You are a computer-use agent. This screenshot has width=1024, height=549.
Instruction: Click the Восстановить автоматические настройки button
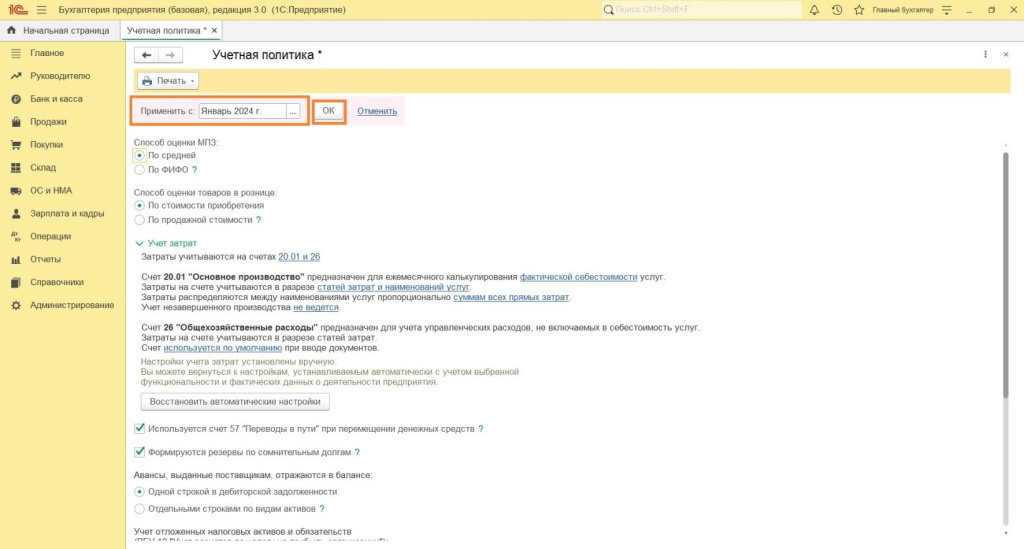click(235, 401)
